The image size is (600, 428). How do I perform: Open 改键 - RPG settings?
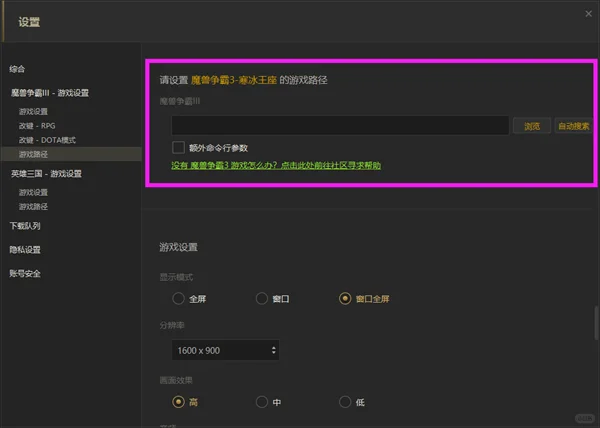point(37,126)
